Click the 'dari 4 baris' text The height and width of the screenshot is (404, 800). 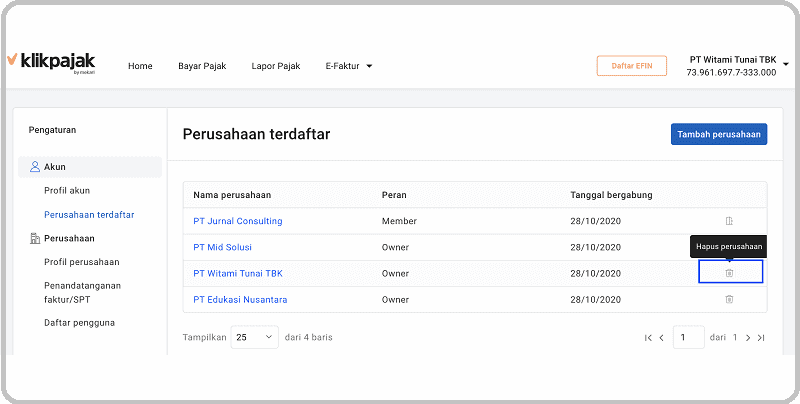pyautogui.click(x=309, y=337)
